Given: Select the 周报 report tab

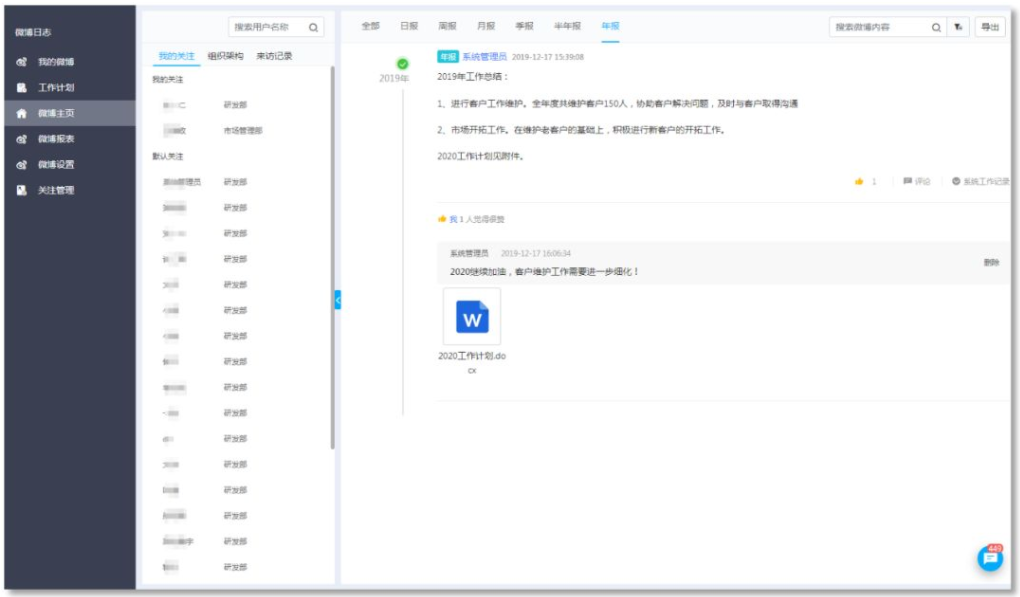Looking at the screenshot, I should point(447,26).
